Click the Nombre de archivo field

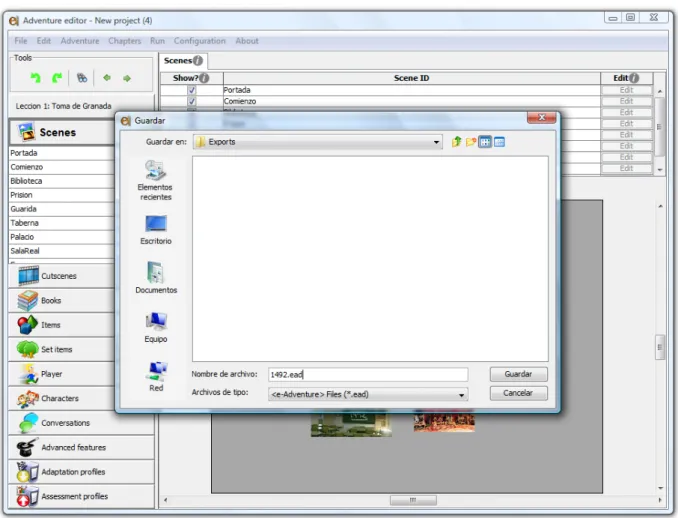coord(368,374)
